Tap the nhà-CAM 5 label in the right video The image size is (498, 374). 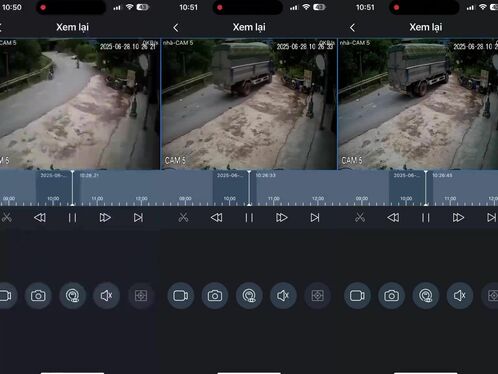pos(355,43)
